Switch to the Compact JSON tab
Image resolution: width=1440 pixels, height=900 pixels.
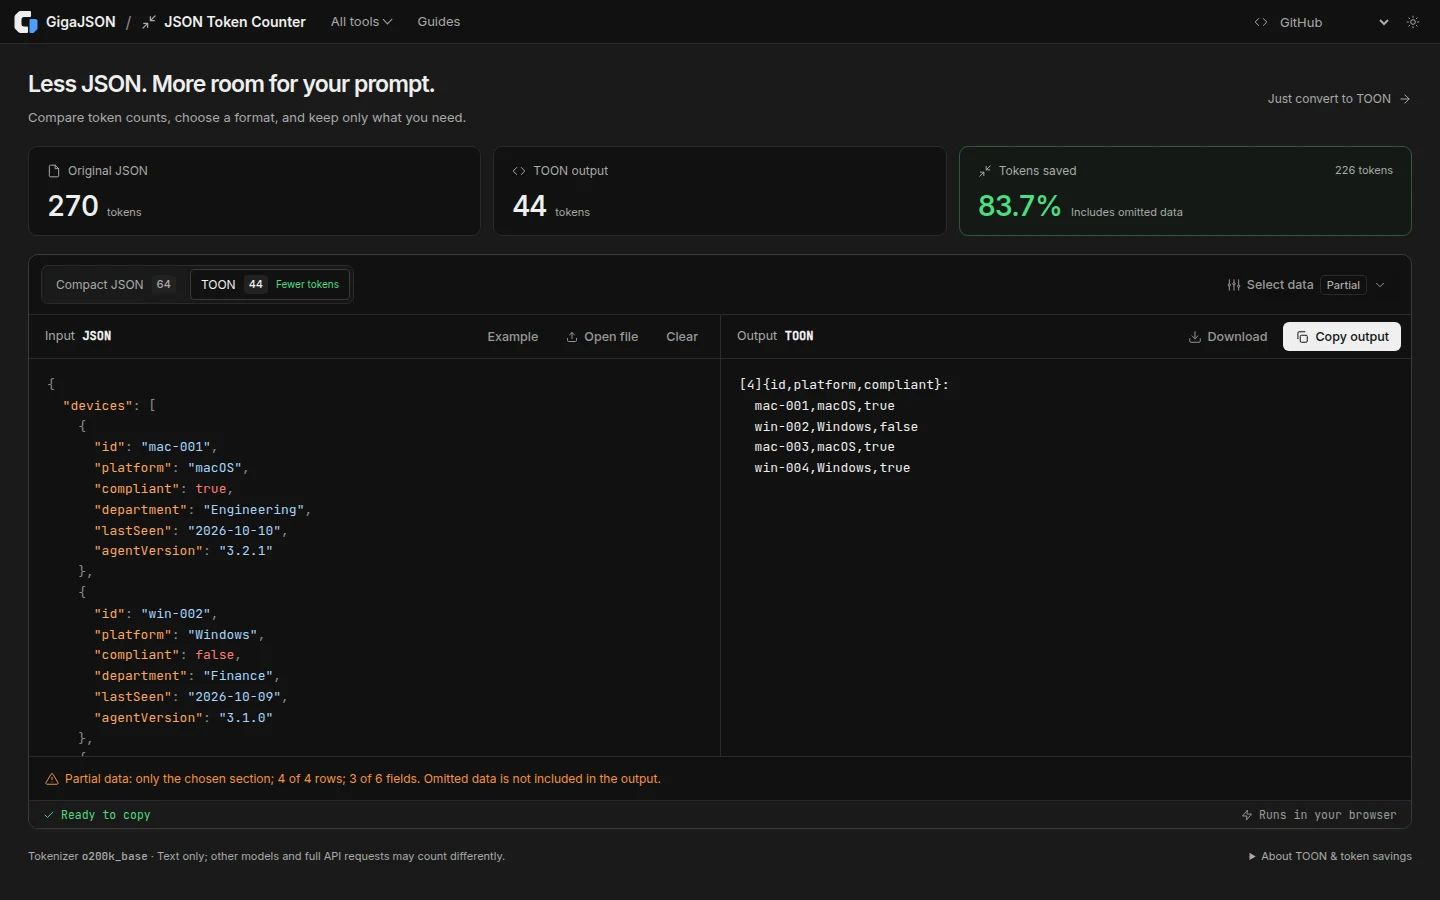(x=115, y=285)
